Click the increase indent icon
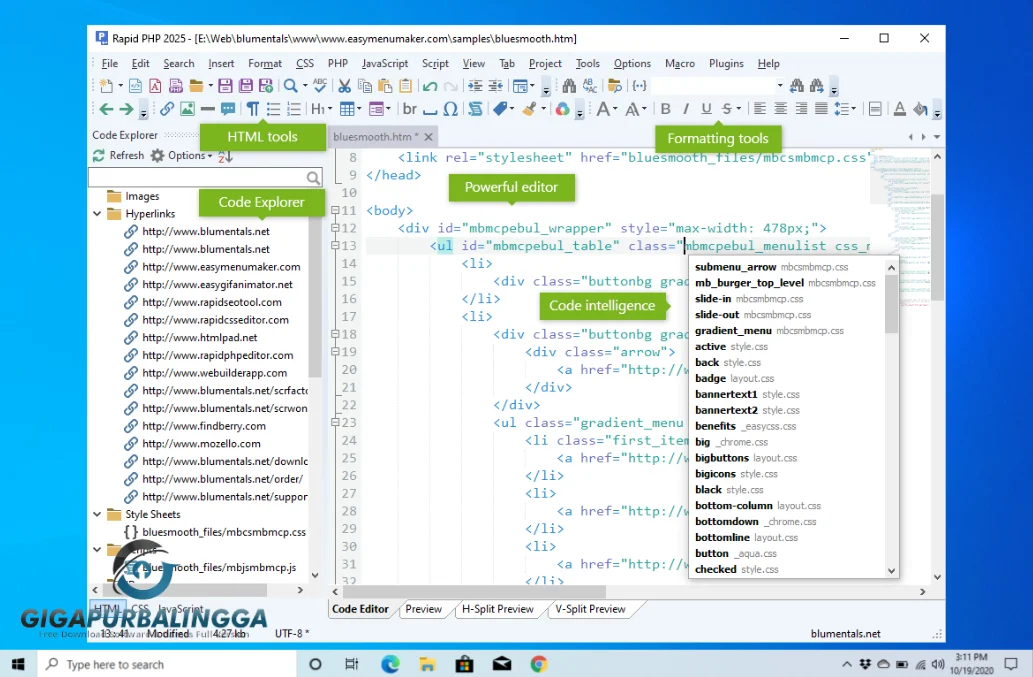Image resolution: width=1033 pixels, height=677 pixels. [475, 86]
